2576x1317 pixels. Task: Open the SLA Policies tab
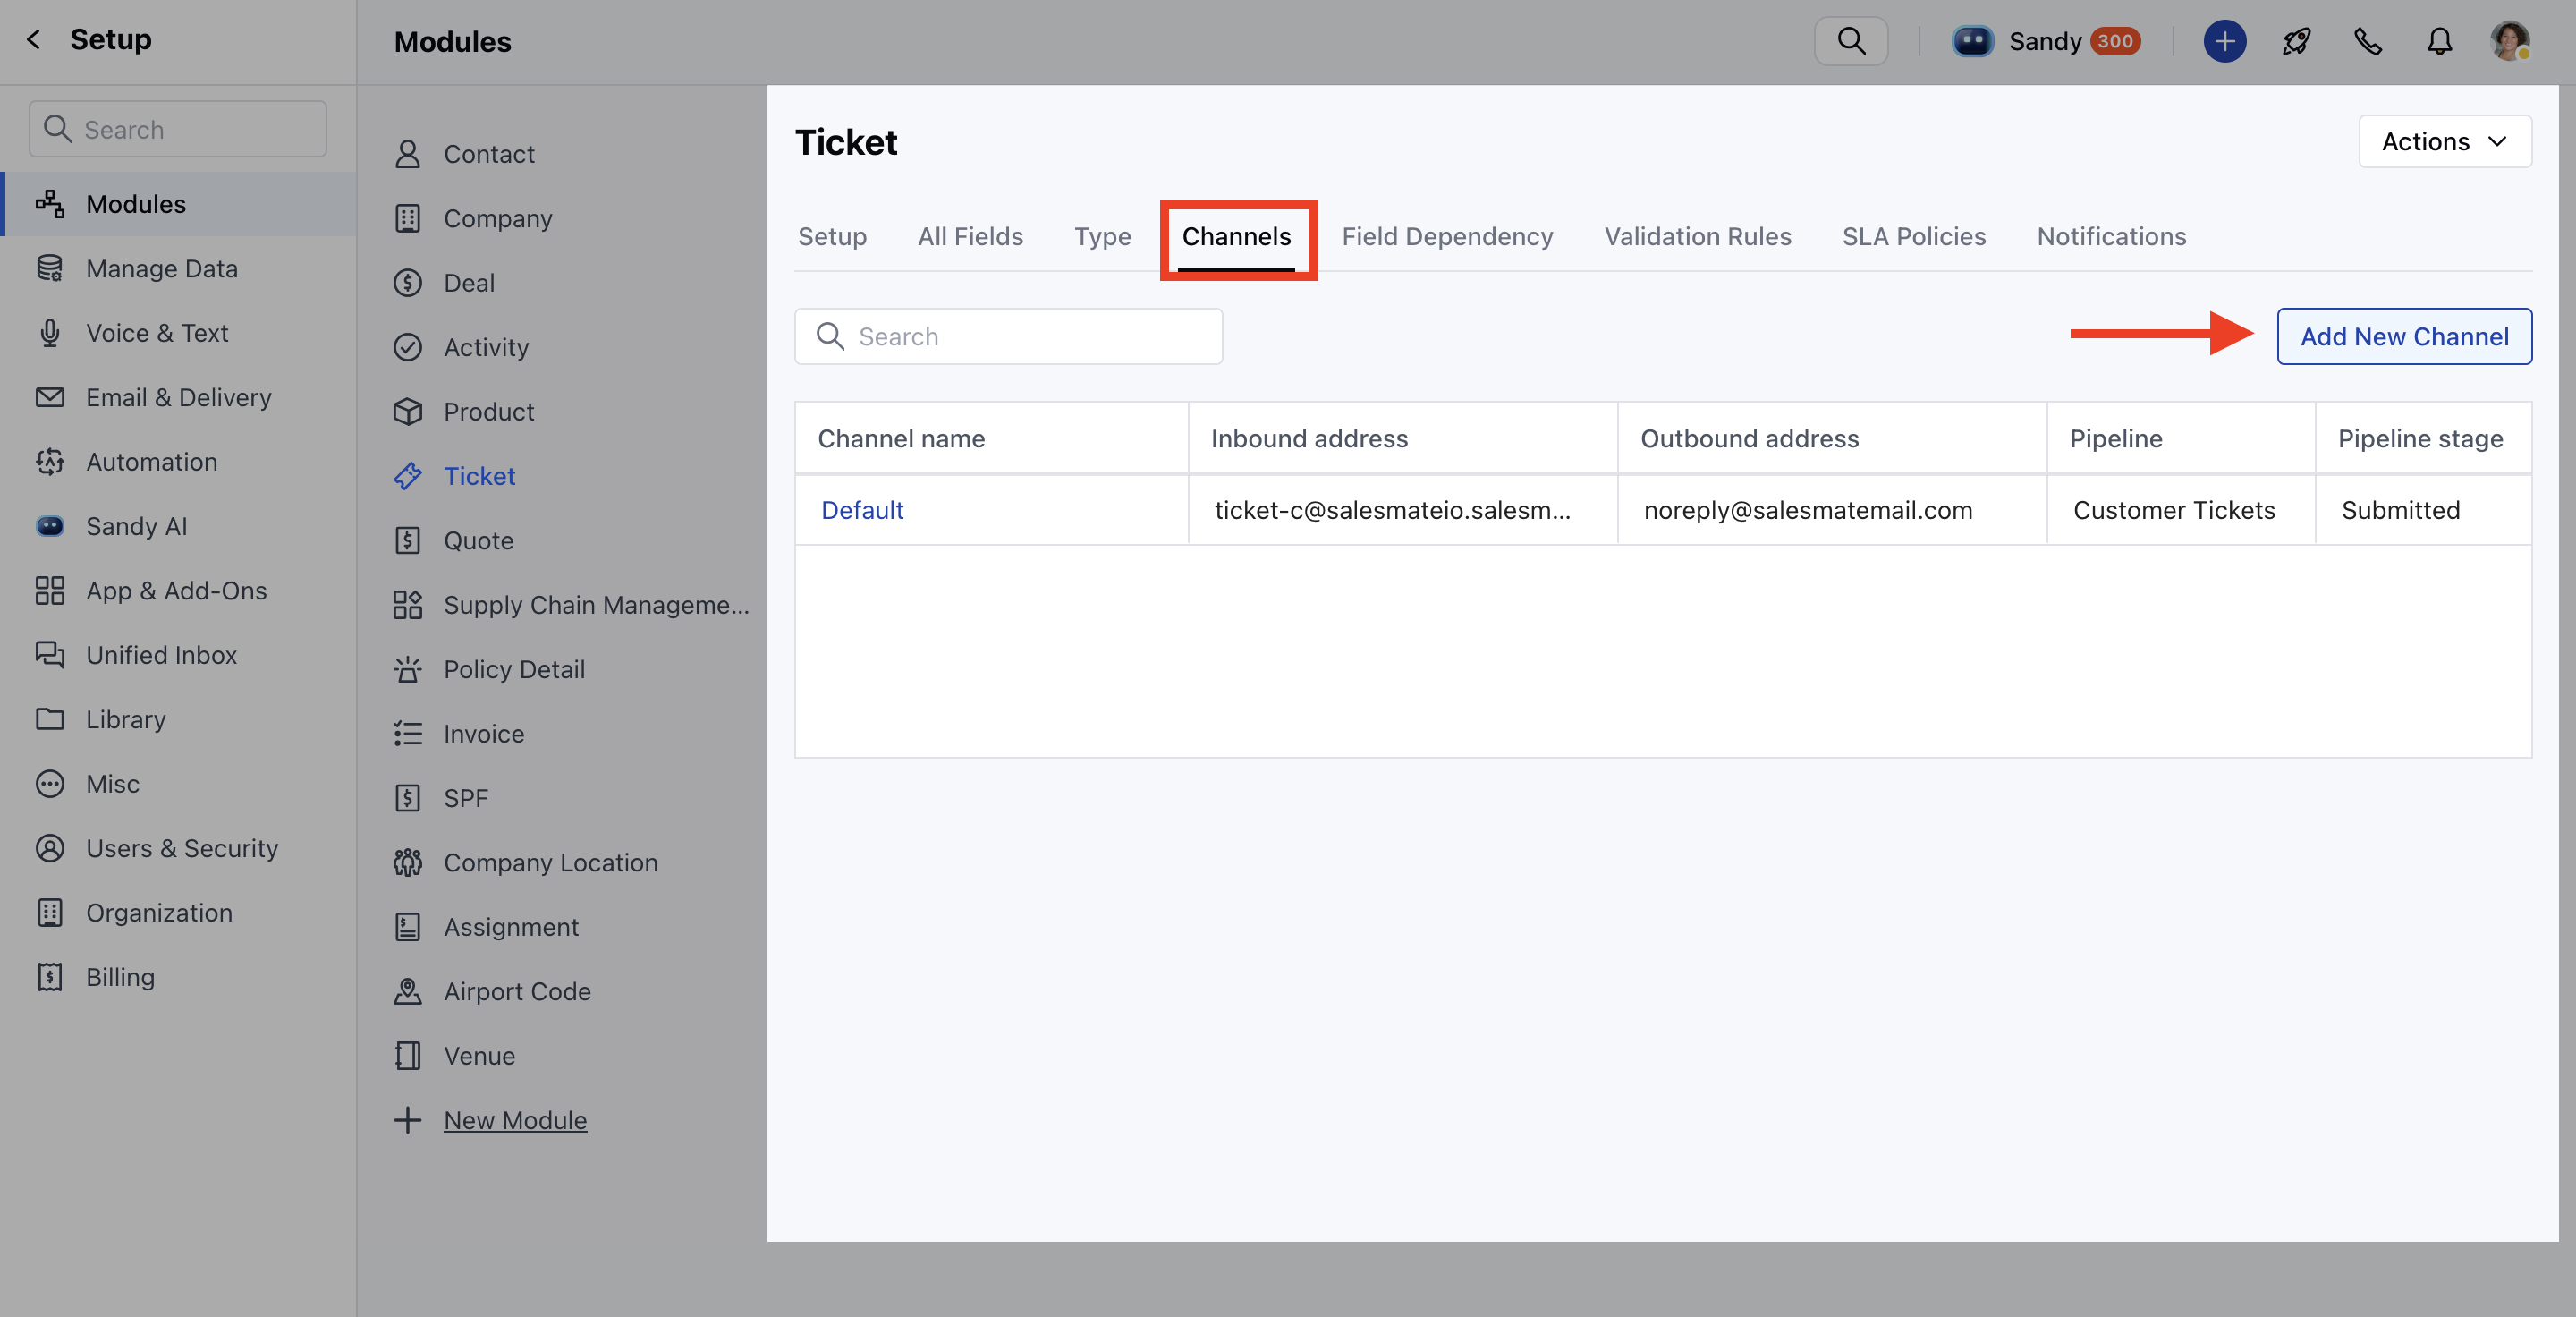click(1914, 237)
